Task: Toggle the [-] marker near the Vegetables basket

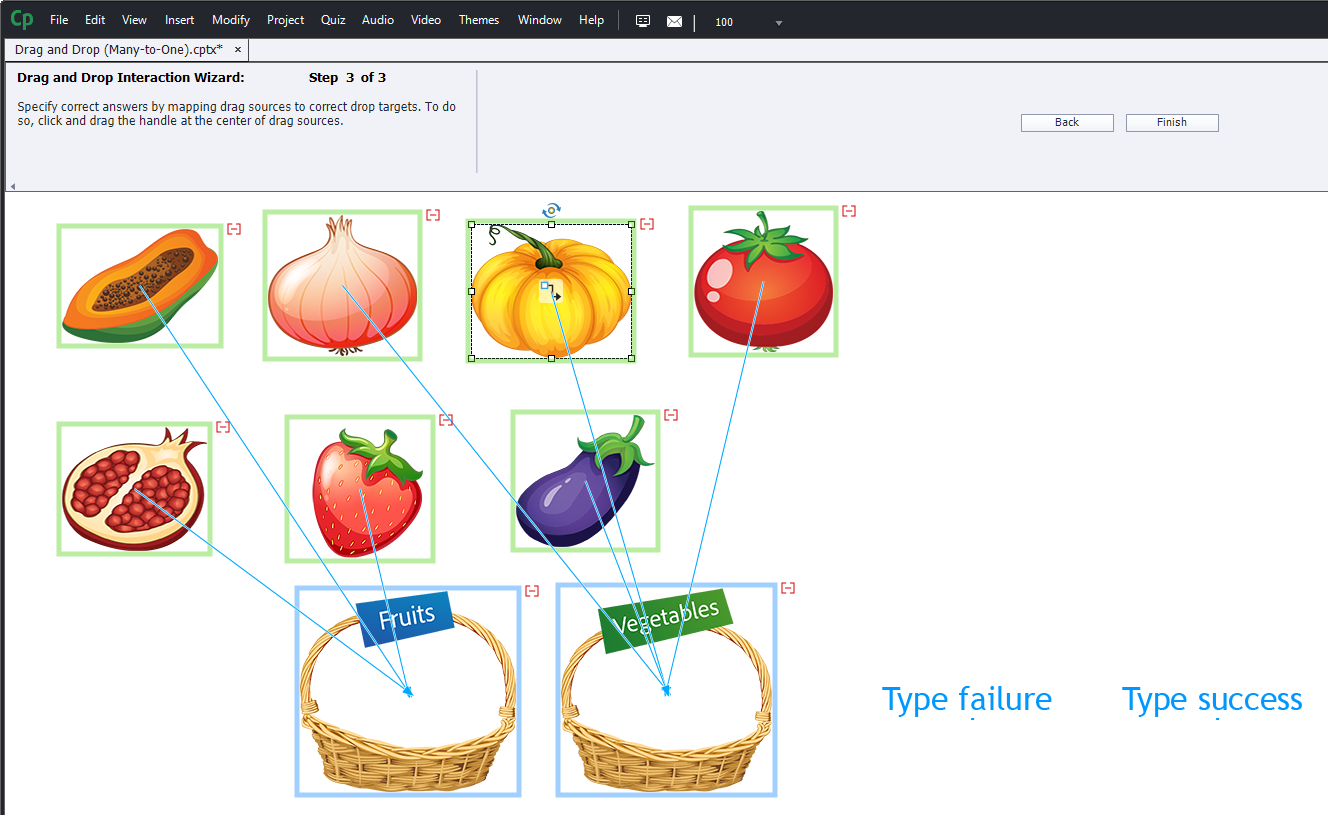Action: [788, 588]
